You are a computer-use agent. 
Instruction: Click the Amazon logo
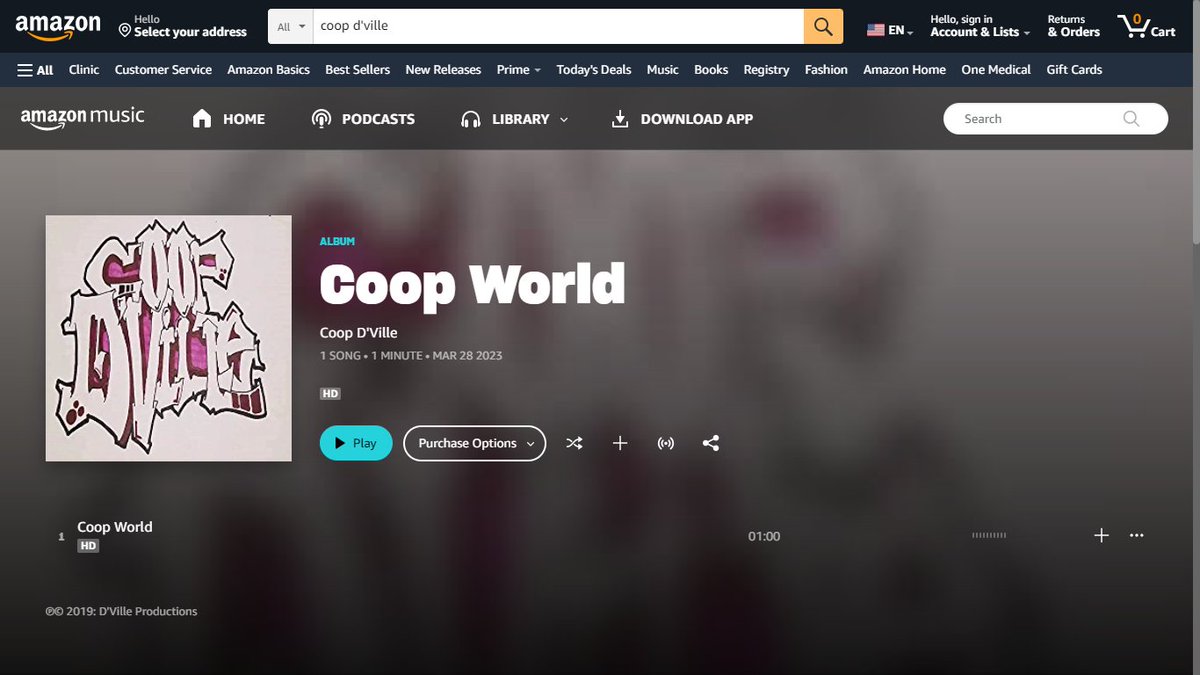pos(58,26)
